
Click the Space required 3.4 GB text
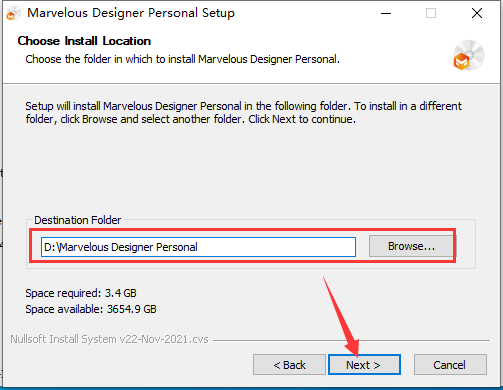(81, 293)
